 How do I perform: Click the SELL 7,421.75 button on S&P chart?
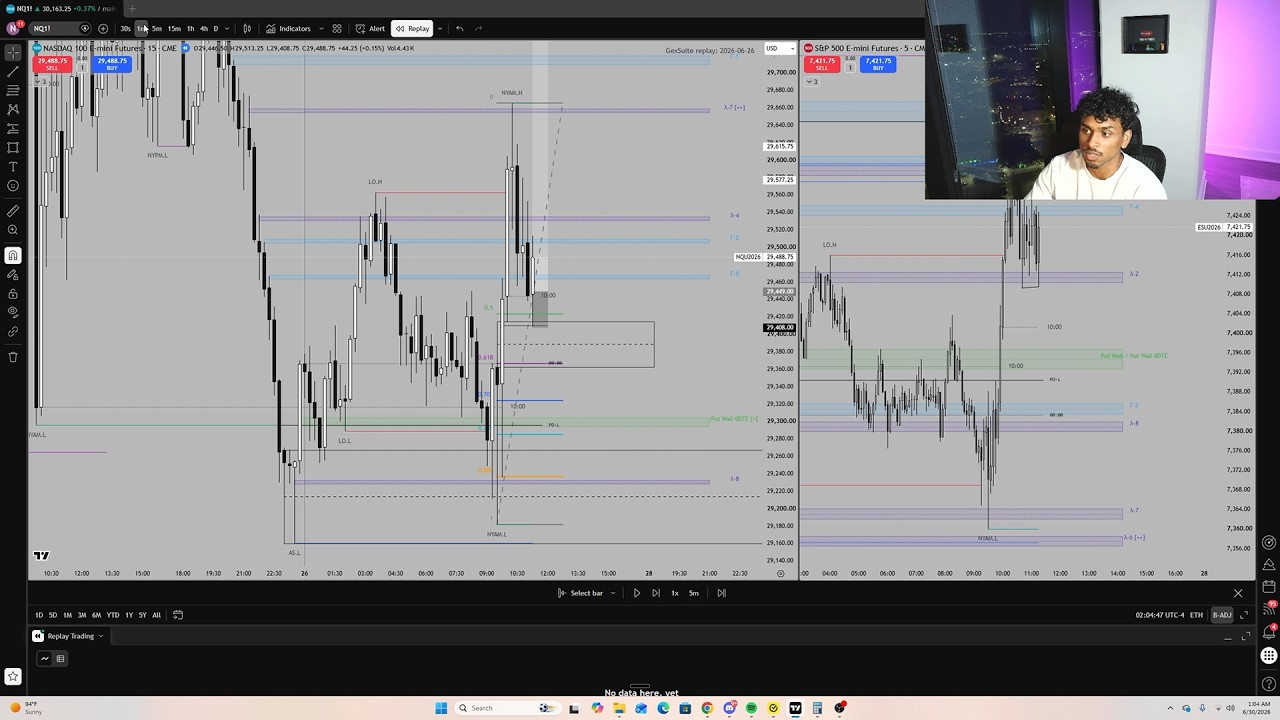[x=821, y=64]
